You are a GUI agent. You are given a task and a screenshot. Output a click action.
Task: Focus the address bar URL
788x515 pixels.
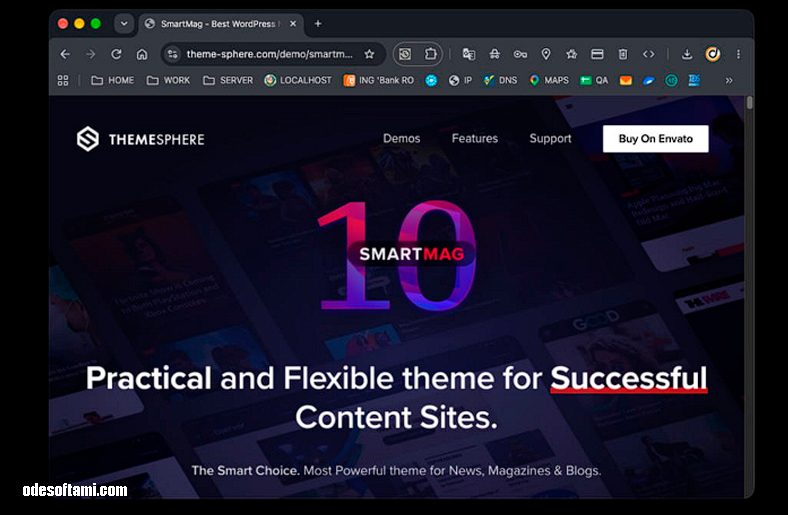tap(269, 54)
